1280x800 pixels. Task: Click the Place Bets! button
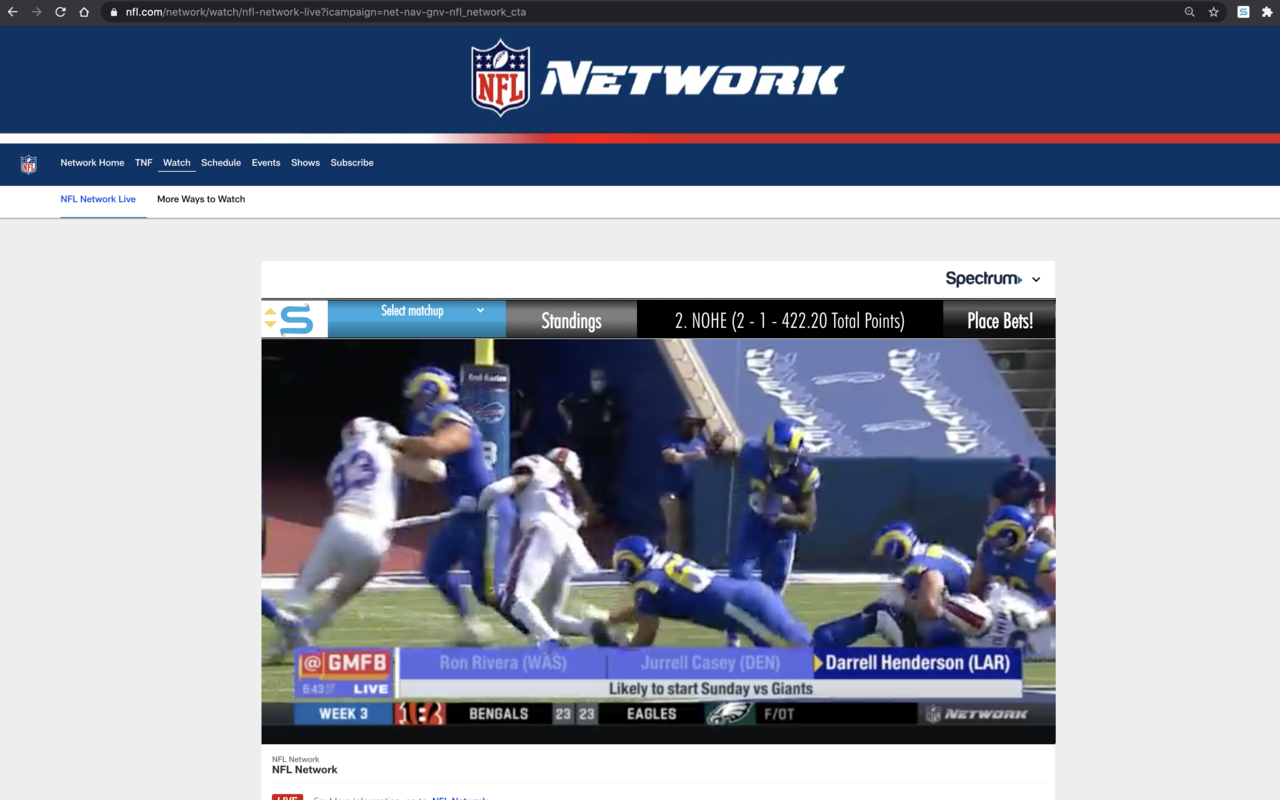pyautogui.click(x=999, y=320)
